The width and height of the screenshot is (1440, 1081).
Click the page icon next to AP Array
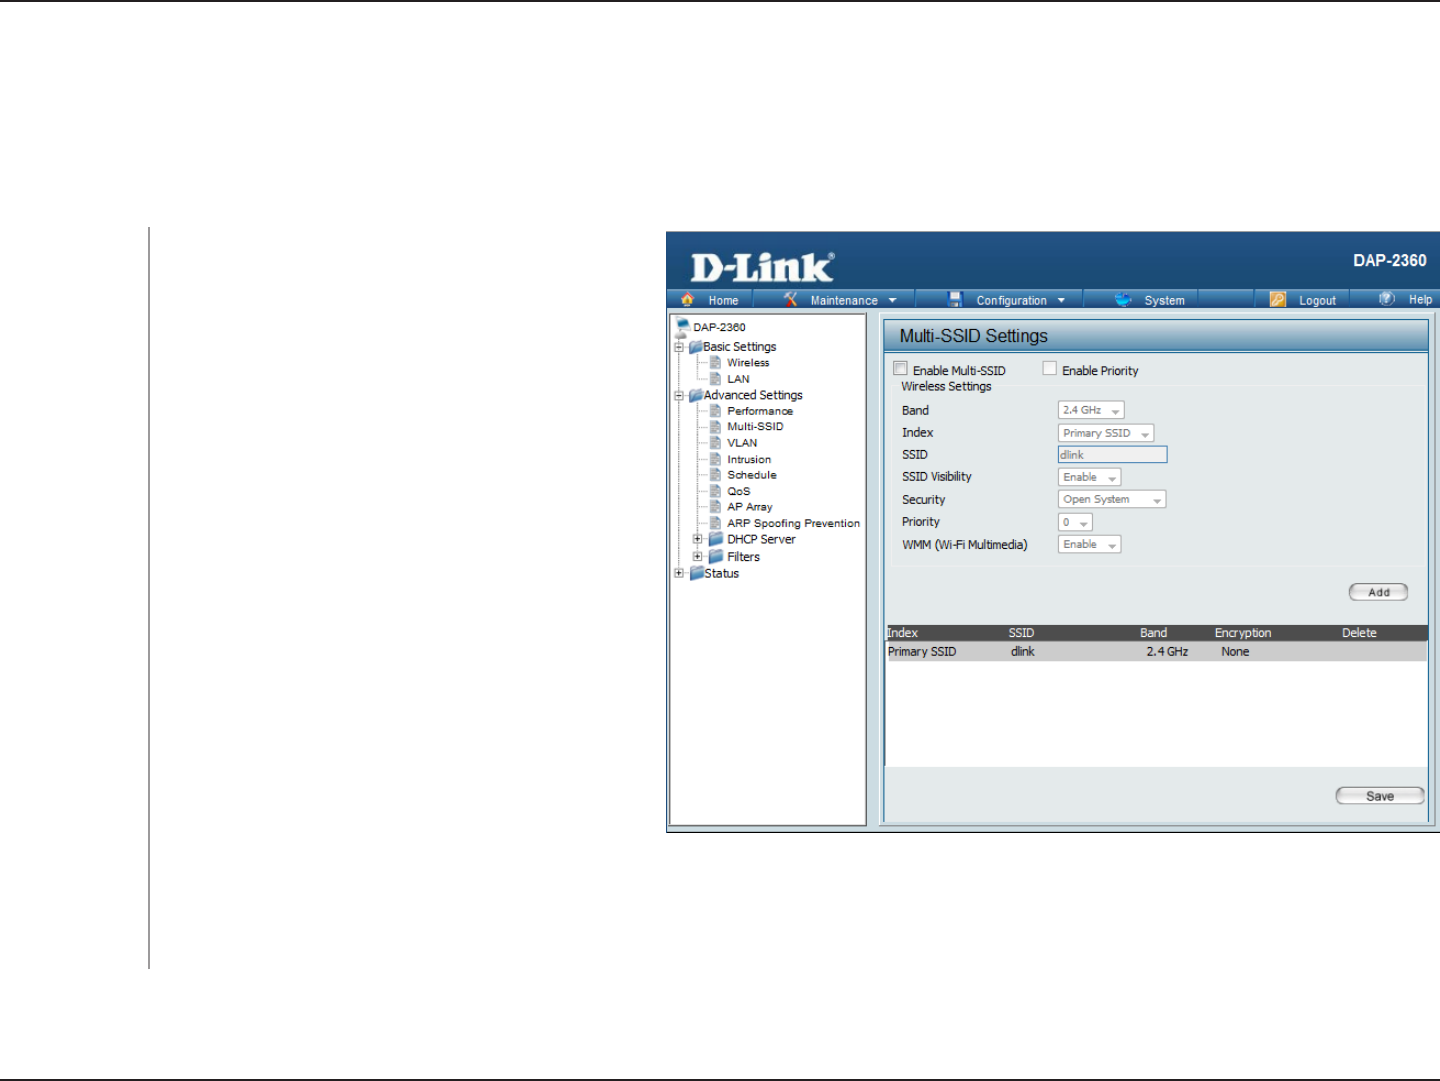click(x=715, y=507)
